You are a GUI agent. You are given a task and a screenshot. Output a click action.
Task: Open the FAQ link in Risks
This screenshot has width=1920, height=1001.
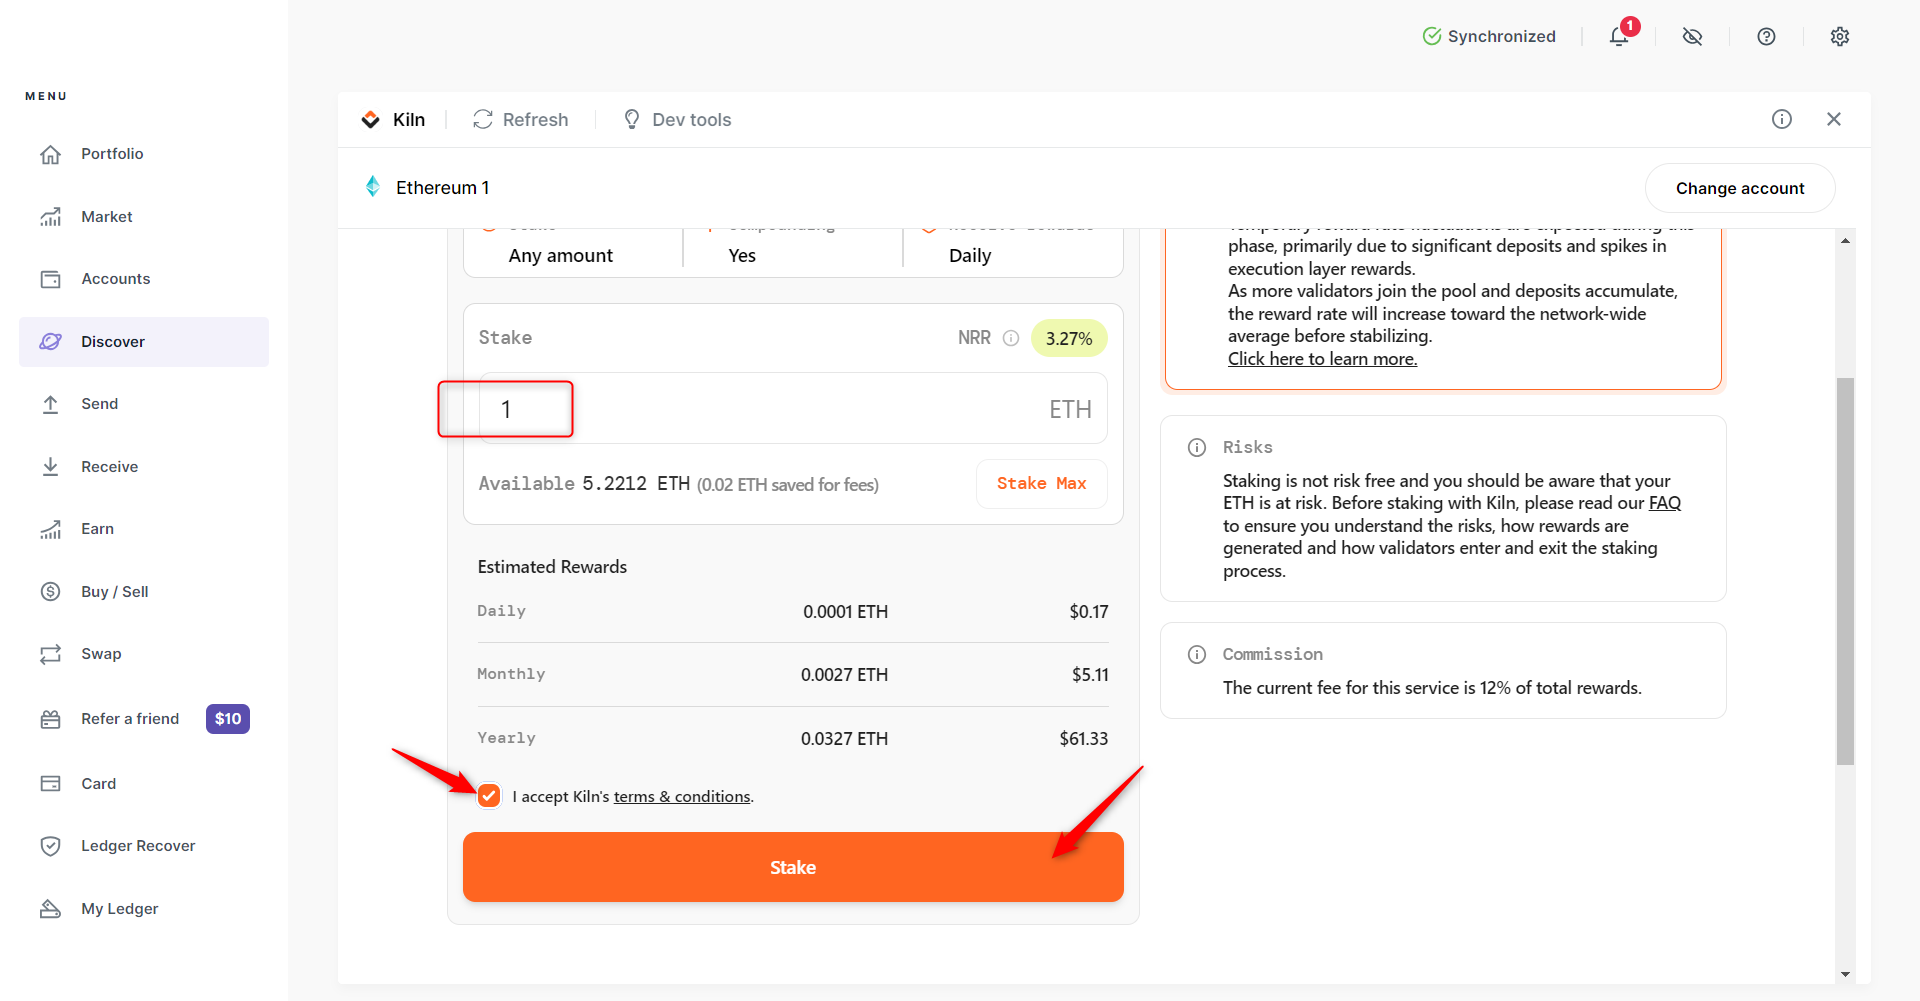pyautogui.click(x=1665, y=503)
